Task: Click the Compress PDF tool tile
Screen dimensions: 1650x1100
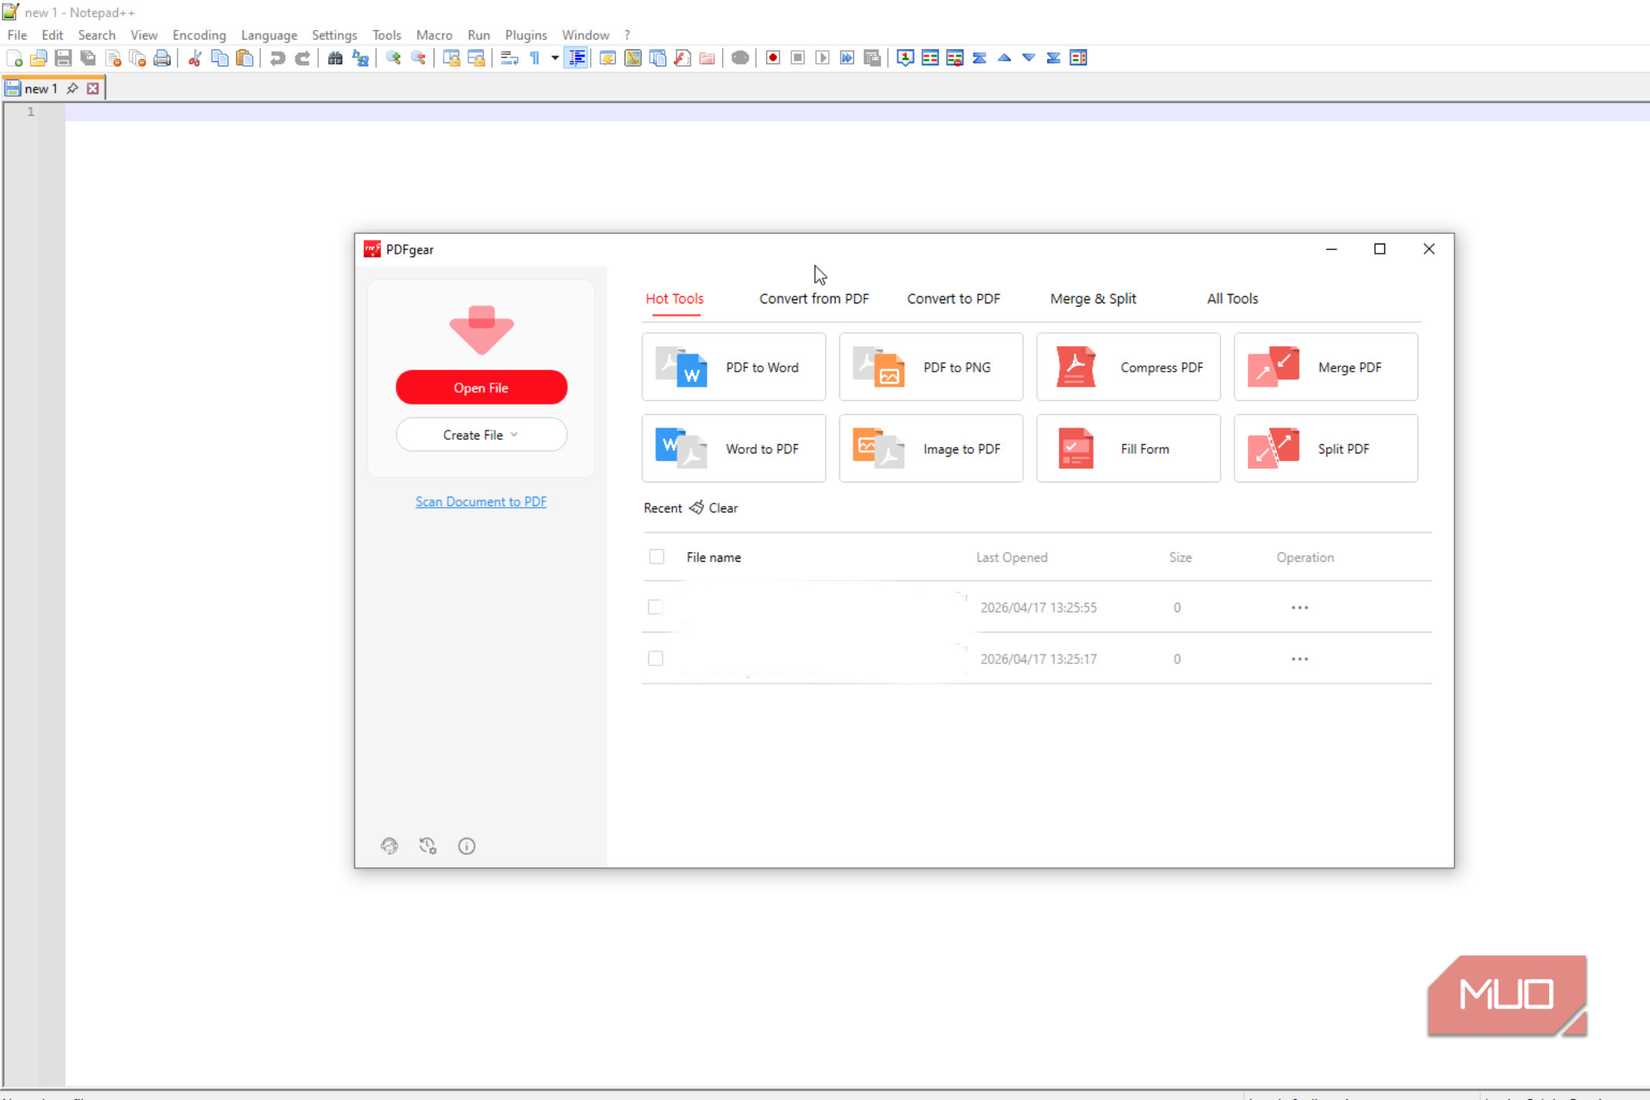Action: pos(1128,367)
